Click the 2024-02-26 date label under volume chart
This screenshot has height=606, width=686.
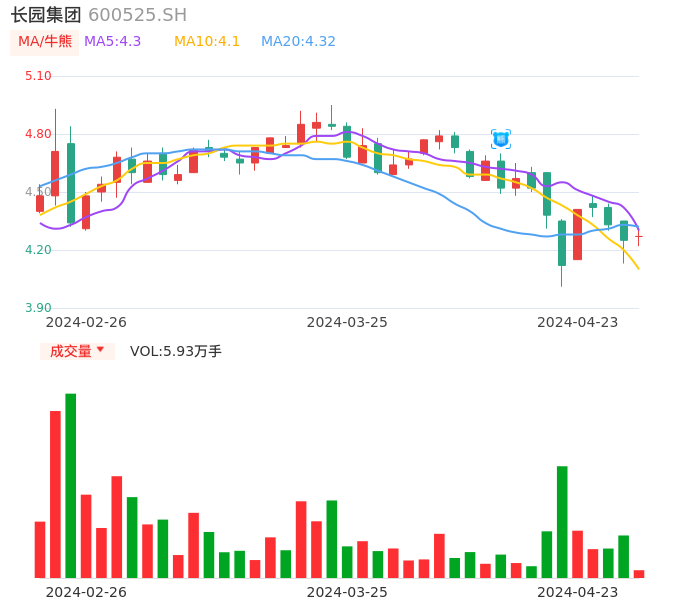pos(86,592)
